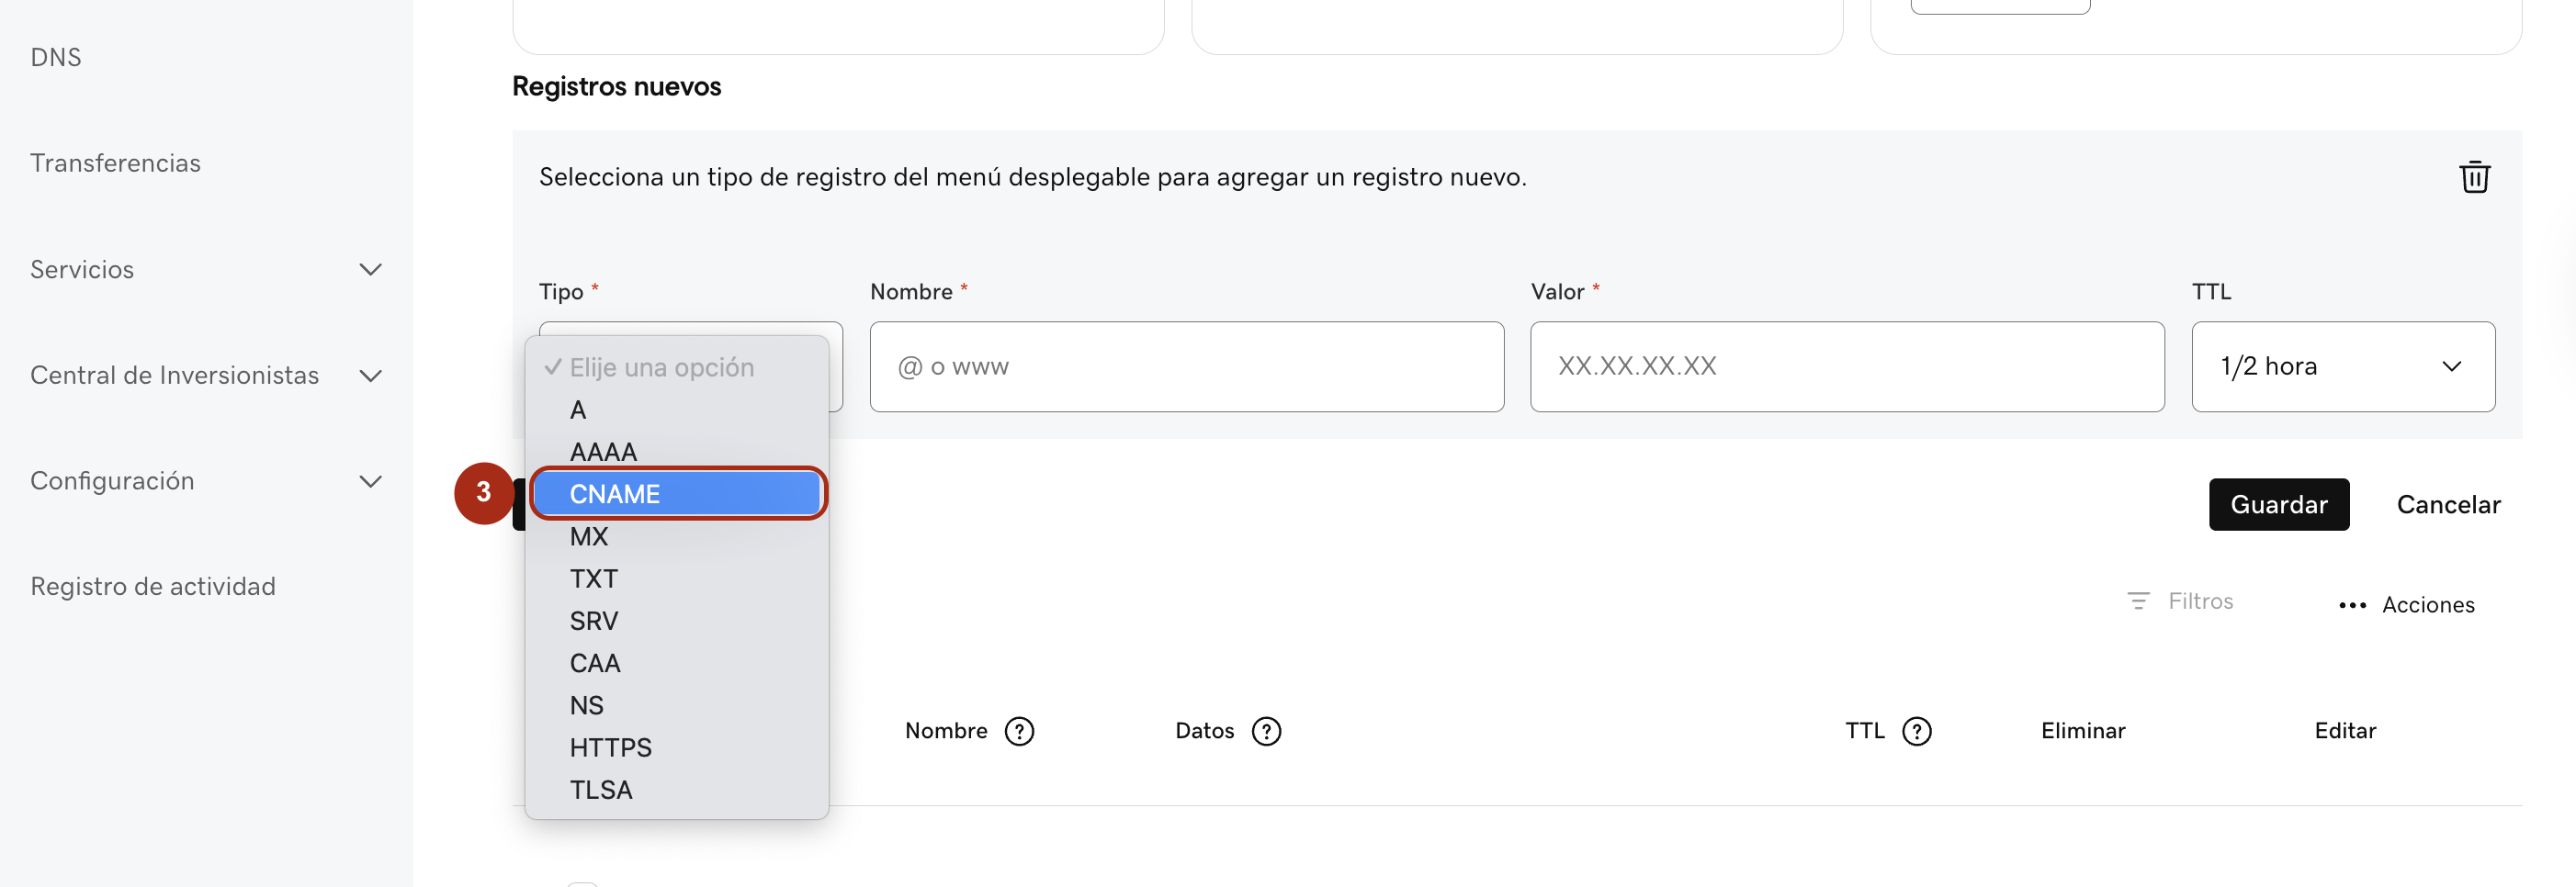
Task: Delete the new record using trash icon
Action: click(2474, 177)
